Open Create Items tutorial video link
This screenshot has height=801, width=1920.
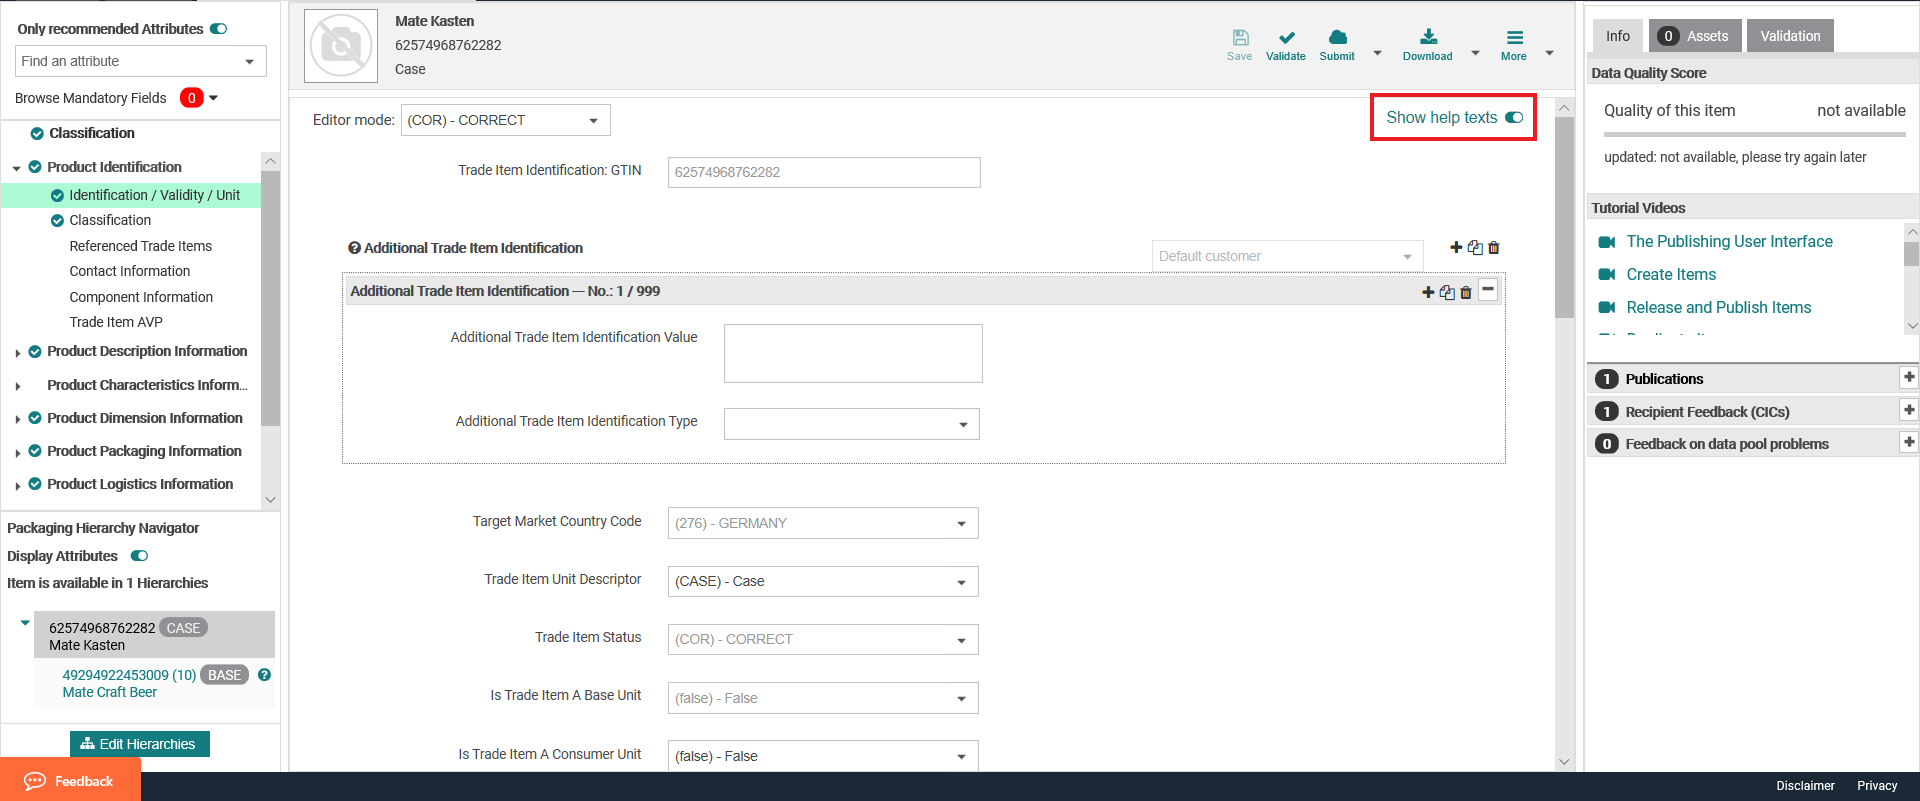point(1670,274)
